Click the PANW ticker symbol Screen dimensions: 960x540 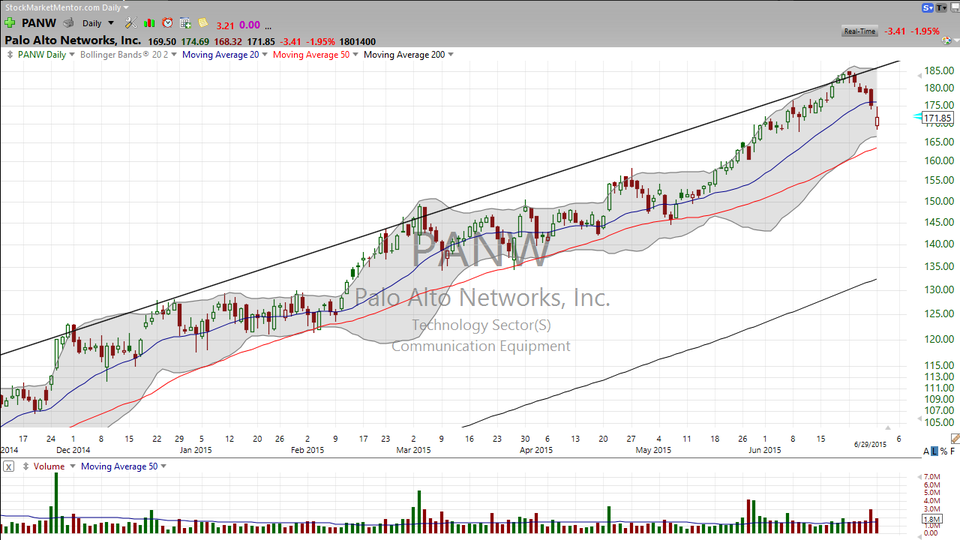(39, 23)
